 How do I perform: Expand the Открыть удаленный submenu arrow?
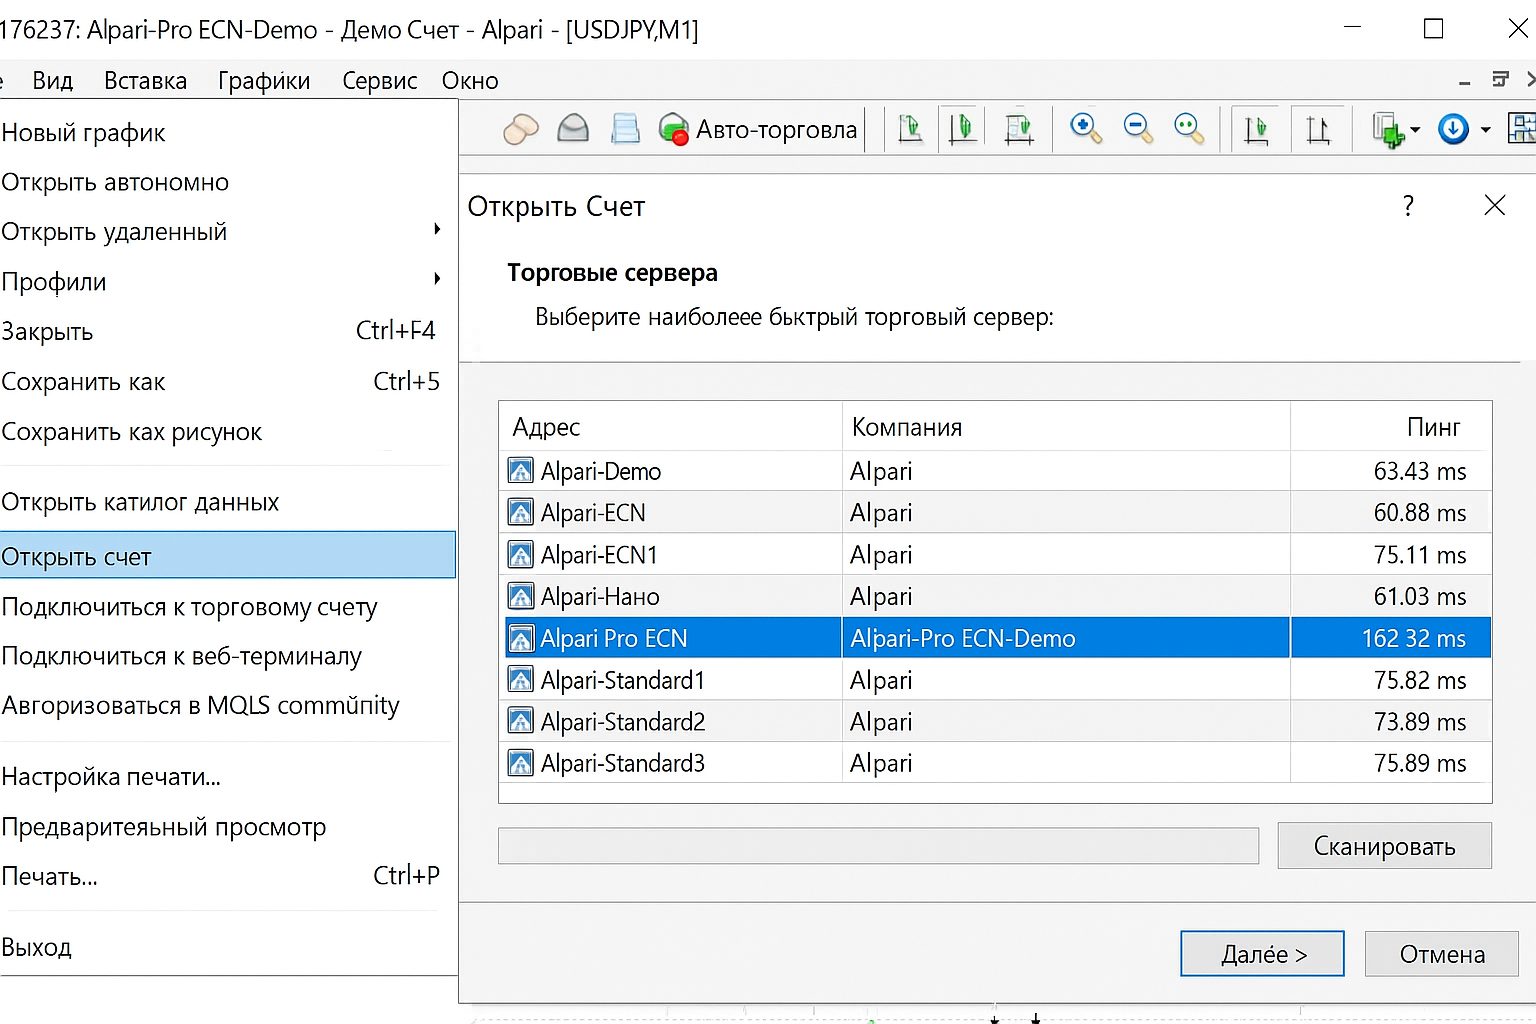(437, 230)
